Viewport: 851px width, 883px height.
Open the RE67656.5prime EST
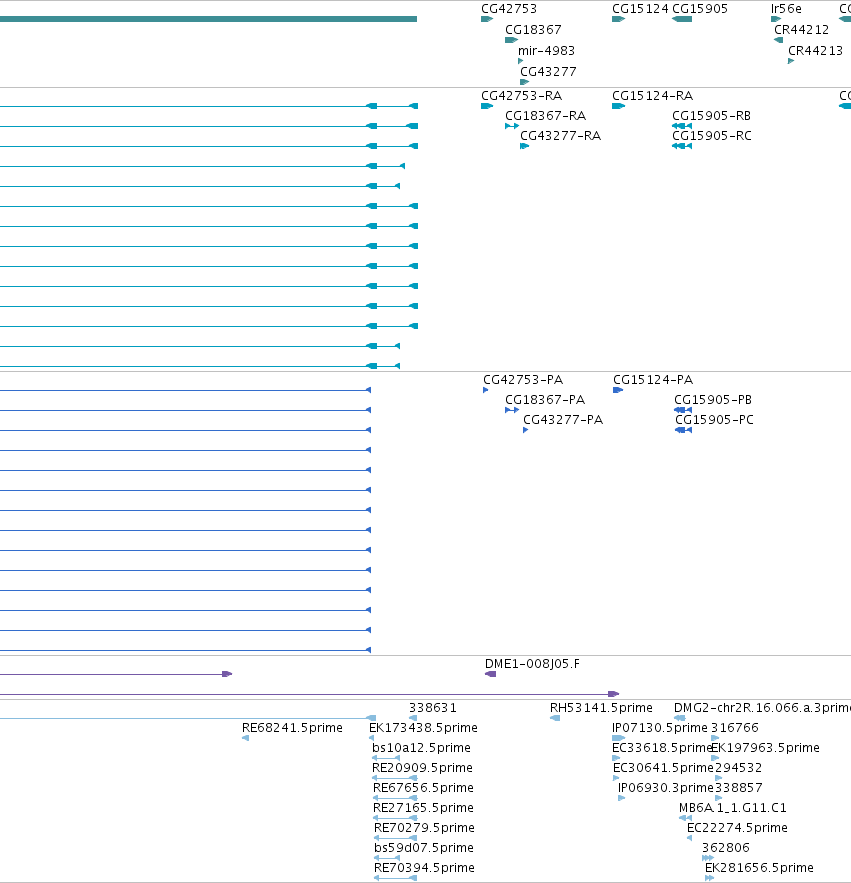click(x=423, y=788)
